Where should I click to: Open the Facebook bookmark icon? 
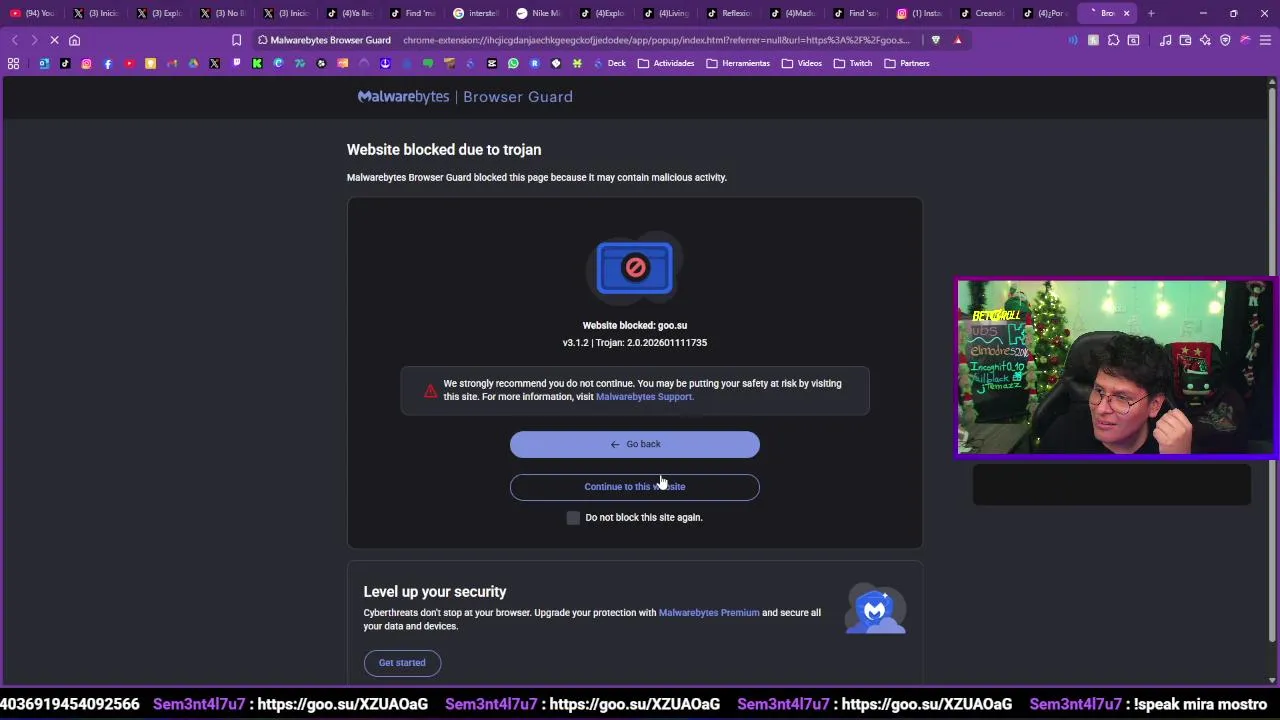108,63
